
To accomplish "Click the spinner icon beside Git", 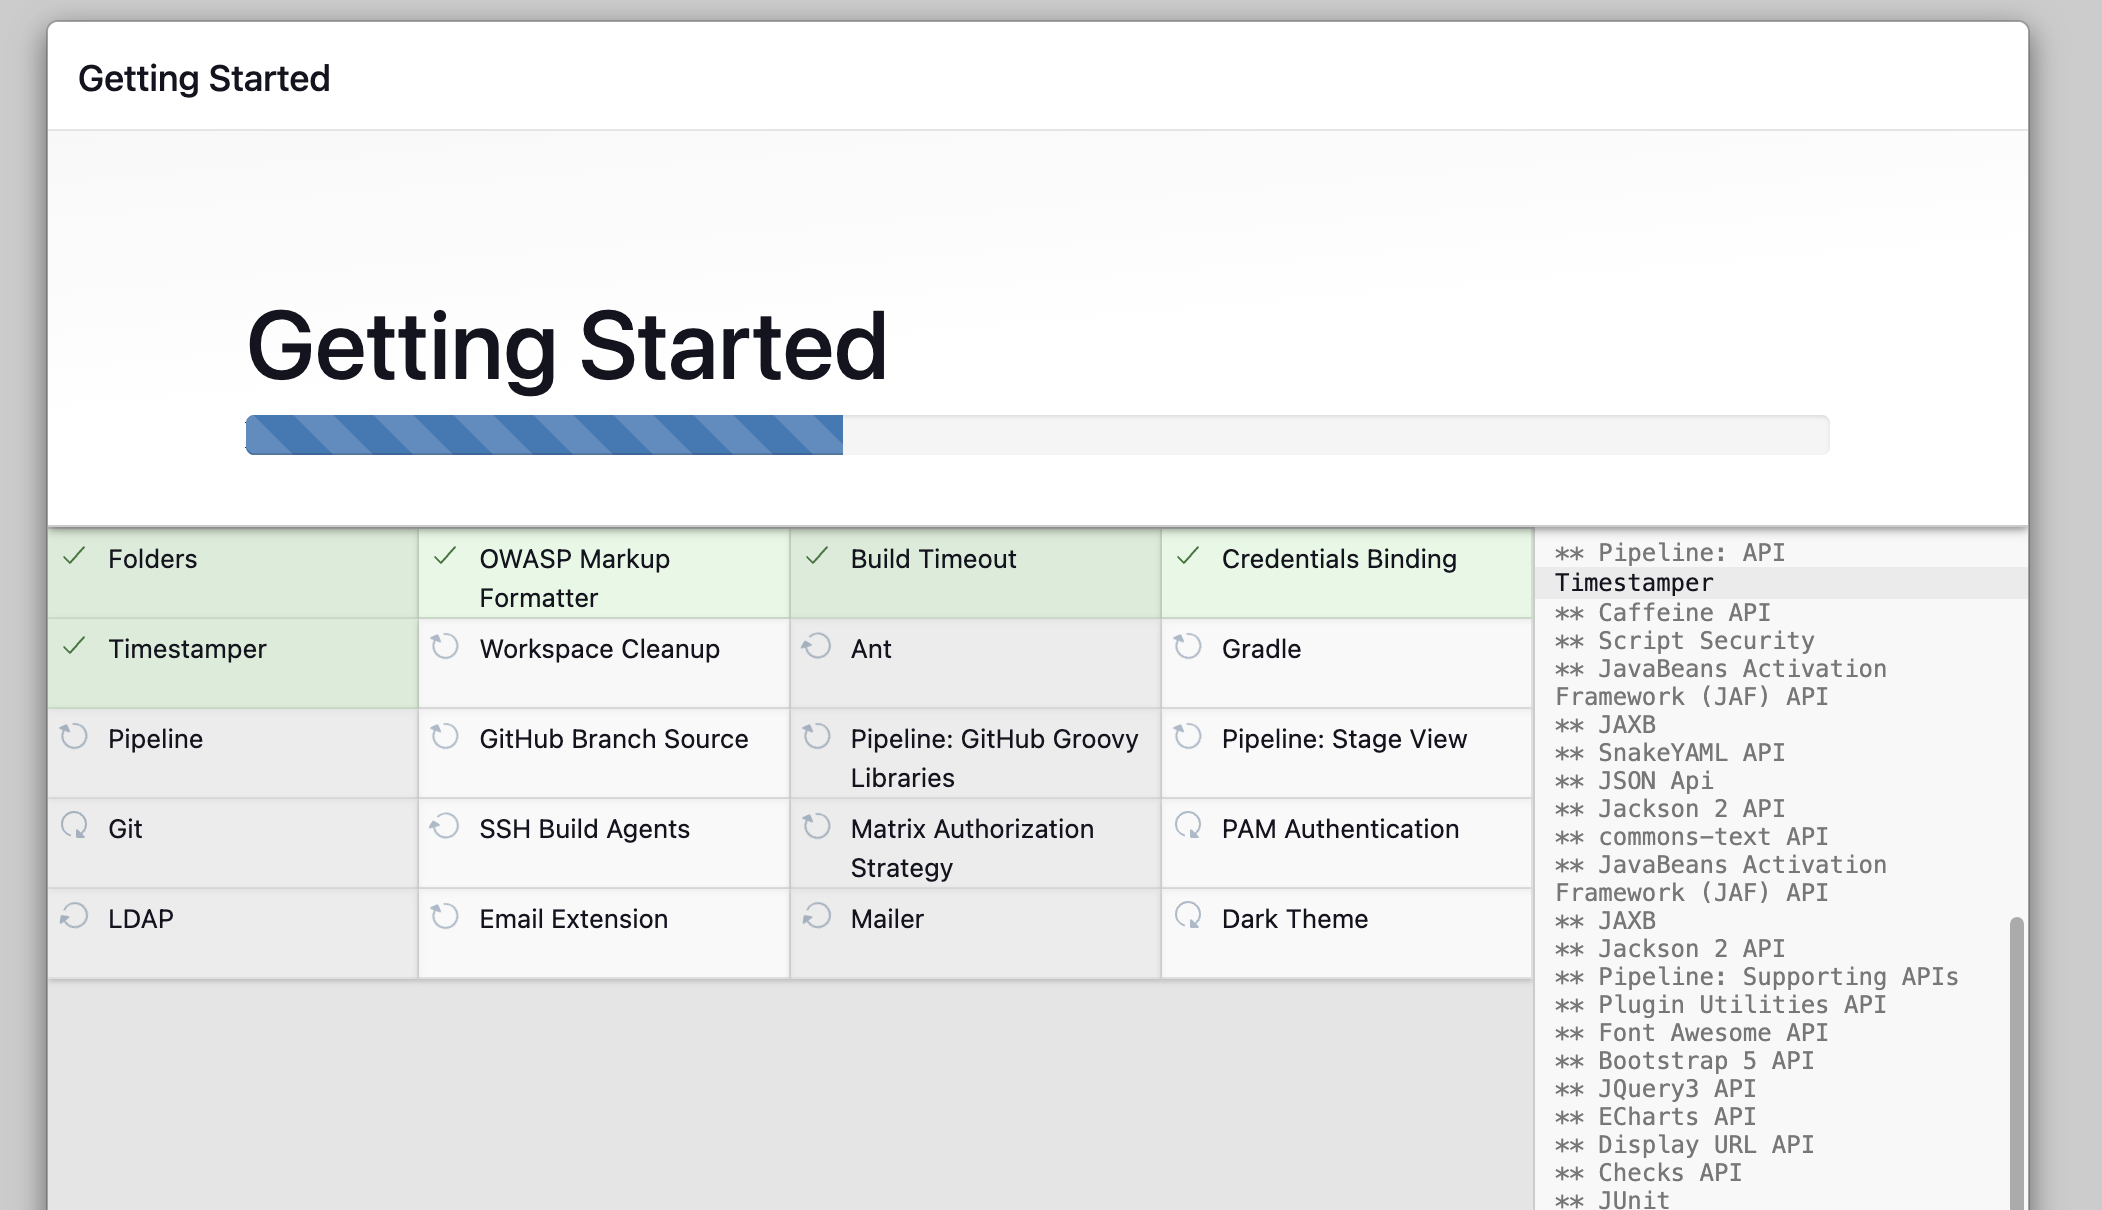I will (x=74, y=826).
